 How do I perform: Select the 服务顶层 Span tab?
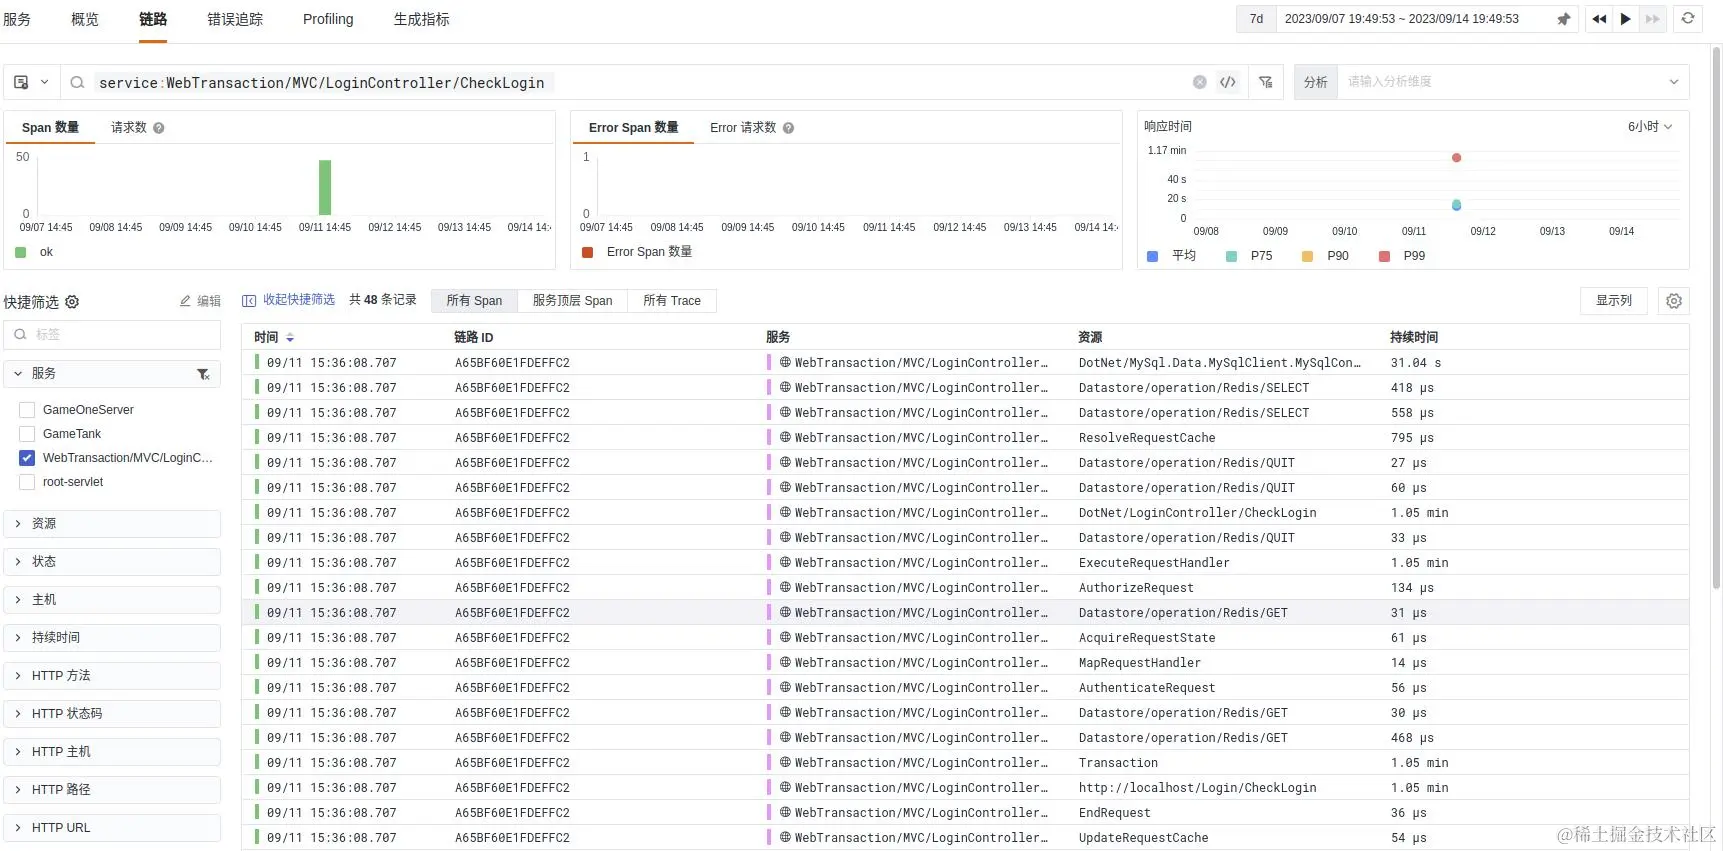click(572, 301)
